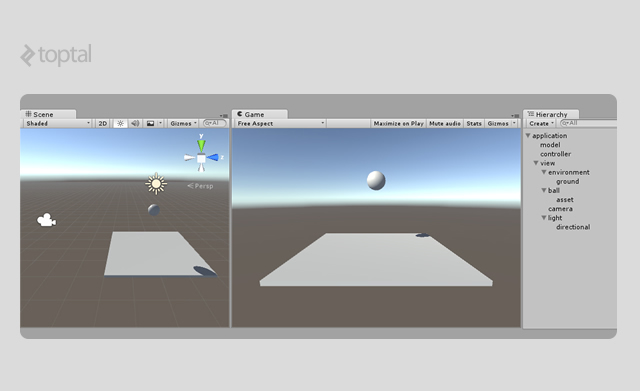Image resolution: width=640 pixels, height=391 pixels.
Task: Select the camera gizmo in Scene view
Action: click(x=47, y=220)
